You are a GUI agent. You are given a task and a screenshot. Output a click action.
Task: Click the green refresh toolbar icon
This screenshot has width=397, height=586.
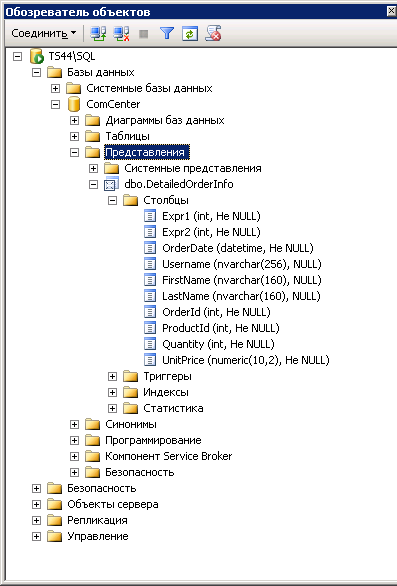(190, 33)
